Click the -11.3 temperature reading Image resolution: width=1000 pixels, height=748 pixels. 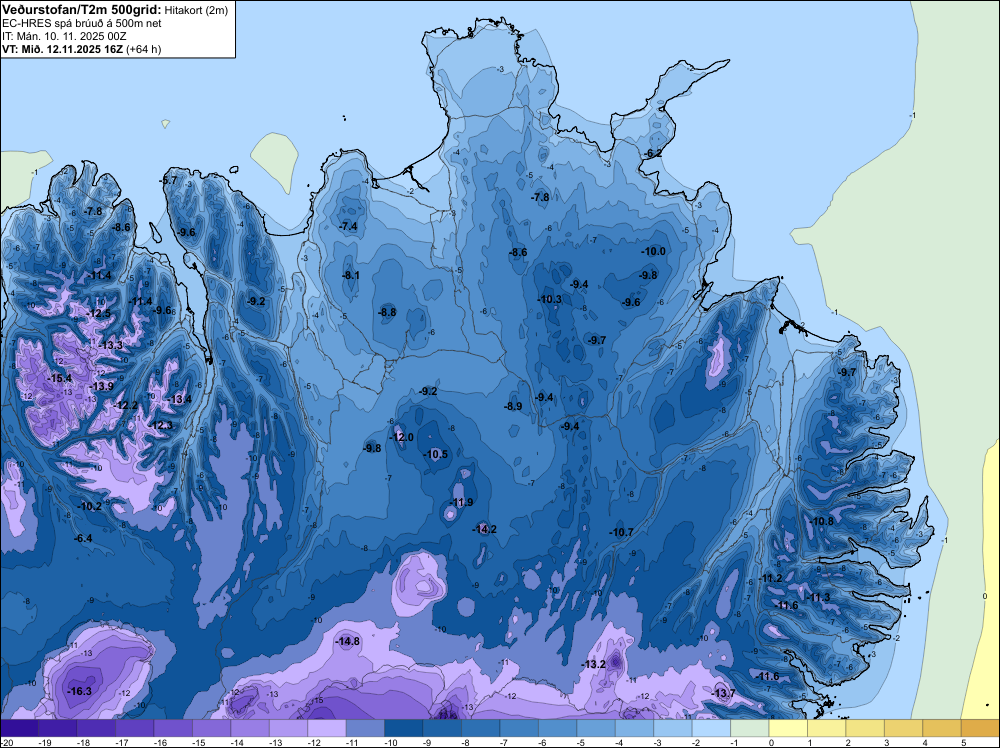pos(818,598)
